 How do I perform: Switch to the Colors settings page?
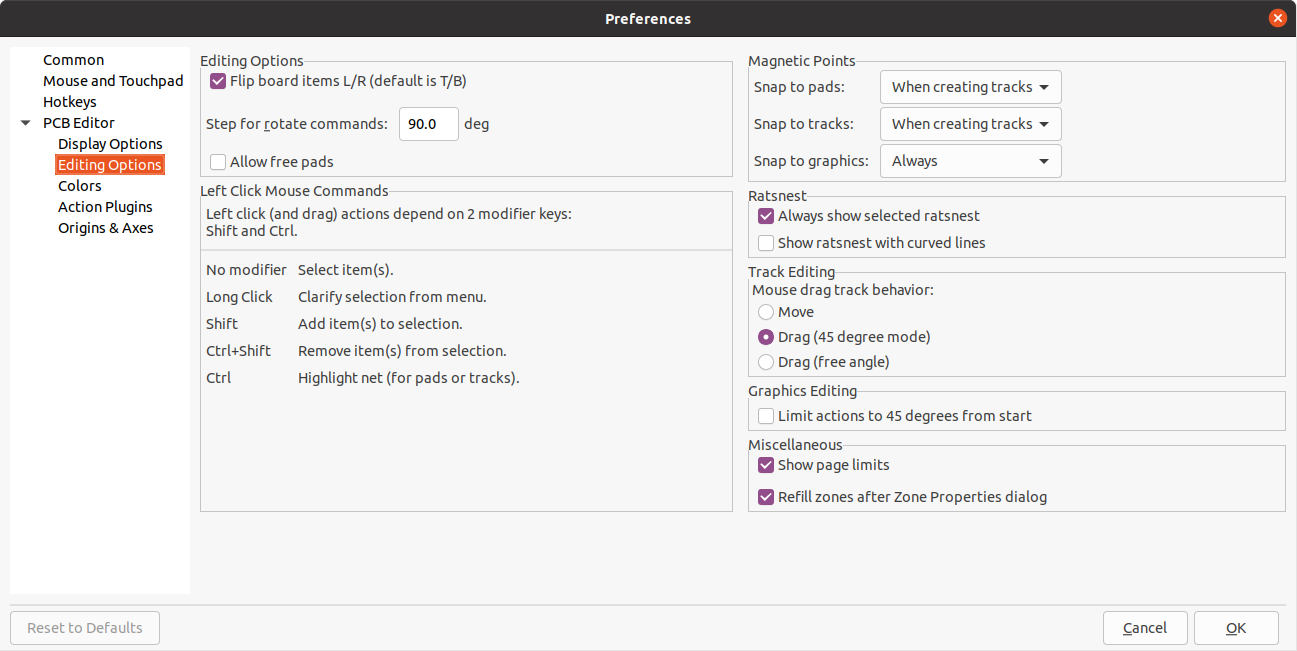(79, 185)
